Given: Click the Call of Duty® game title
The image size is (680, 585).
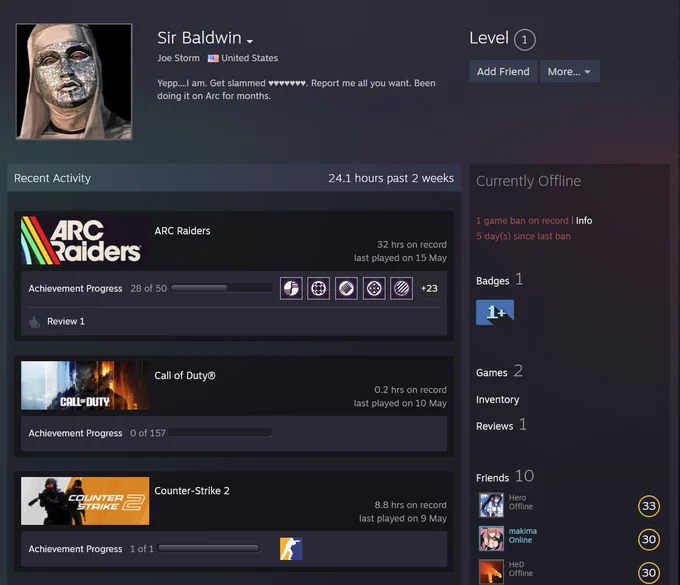Looking at the screenshot, I should [x=185, y=376].
